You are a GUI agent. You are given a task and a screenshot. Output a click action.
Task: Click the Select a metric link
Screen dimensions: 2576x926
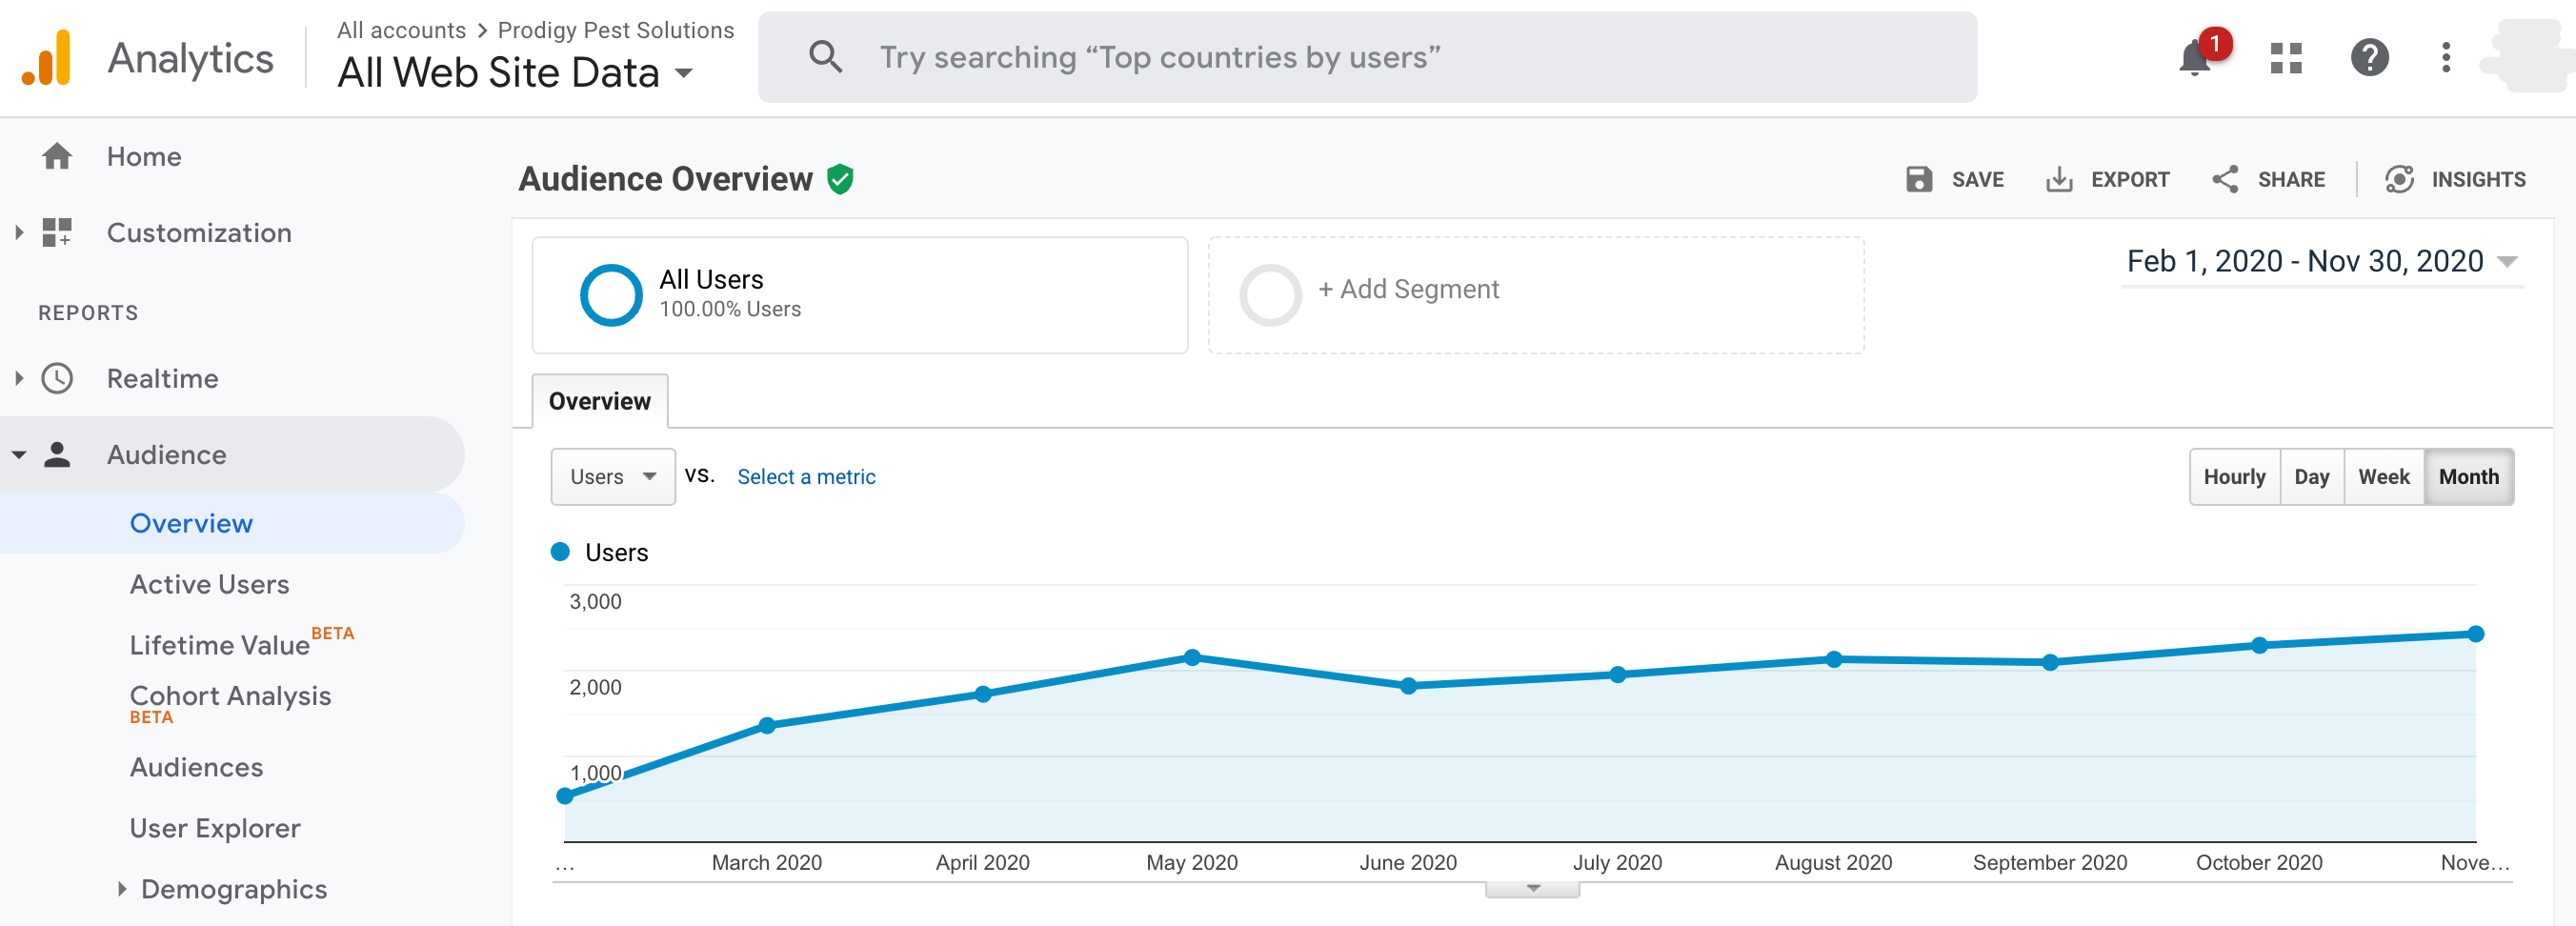tap(806, 477)
